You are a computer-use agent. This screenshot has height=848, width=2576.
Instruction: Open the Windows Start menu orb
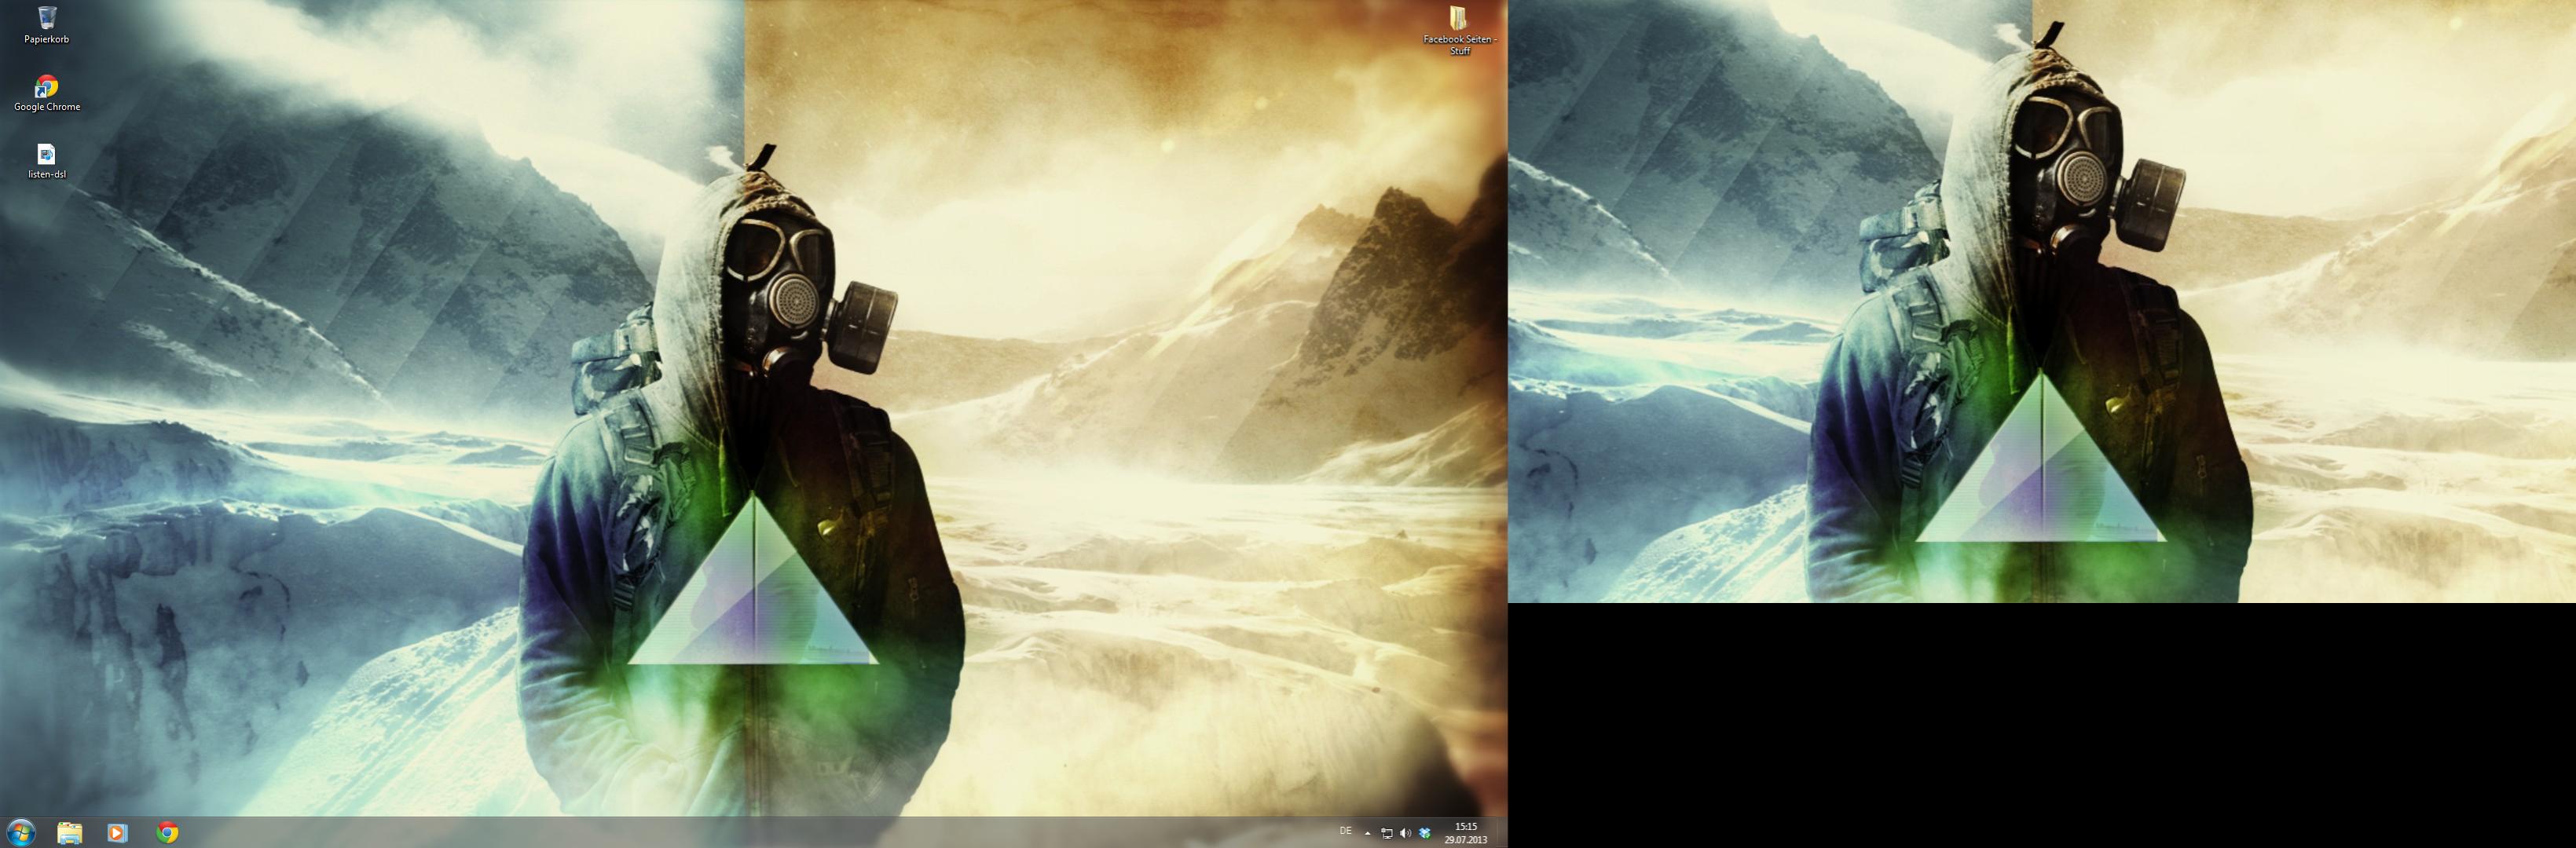[x=20, y=832]
